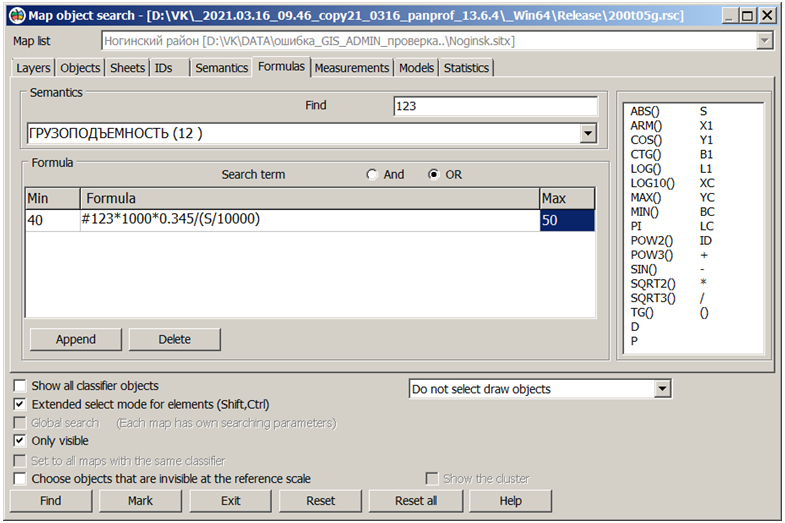Viewport: 785px width, 523px height.
Task: Toggle Set to all maps with same classifier
Action: 20,460
